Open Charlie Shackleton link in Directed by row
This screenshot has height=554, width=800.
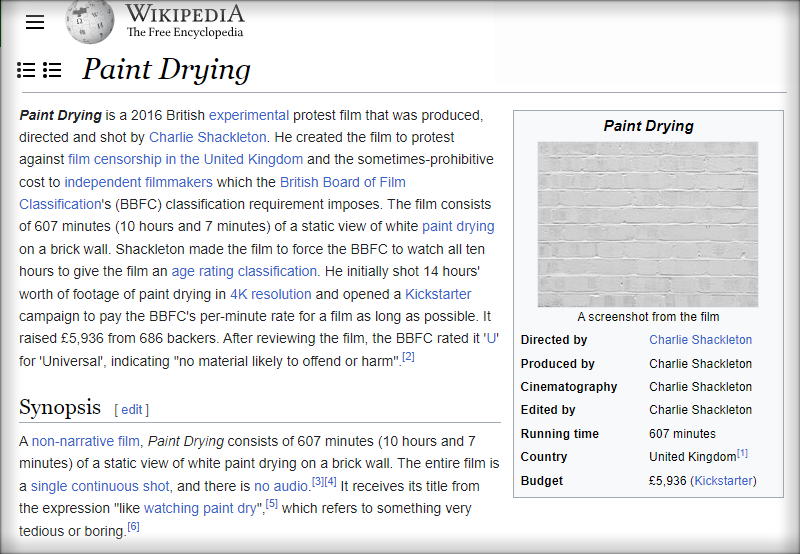[x=700, y=340]
